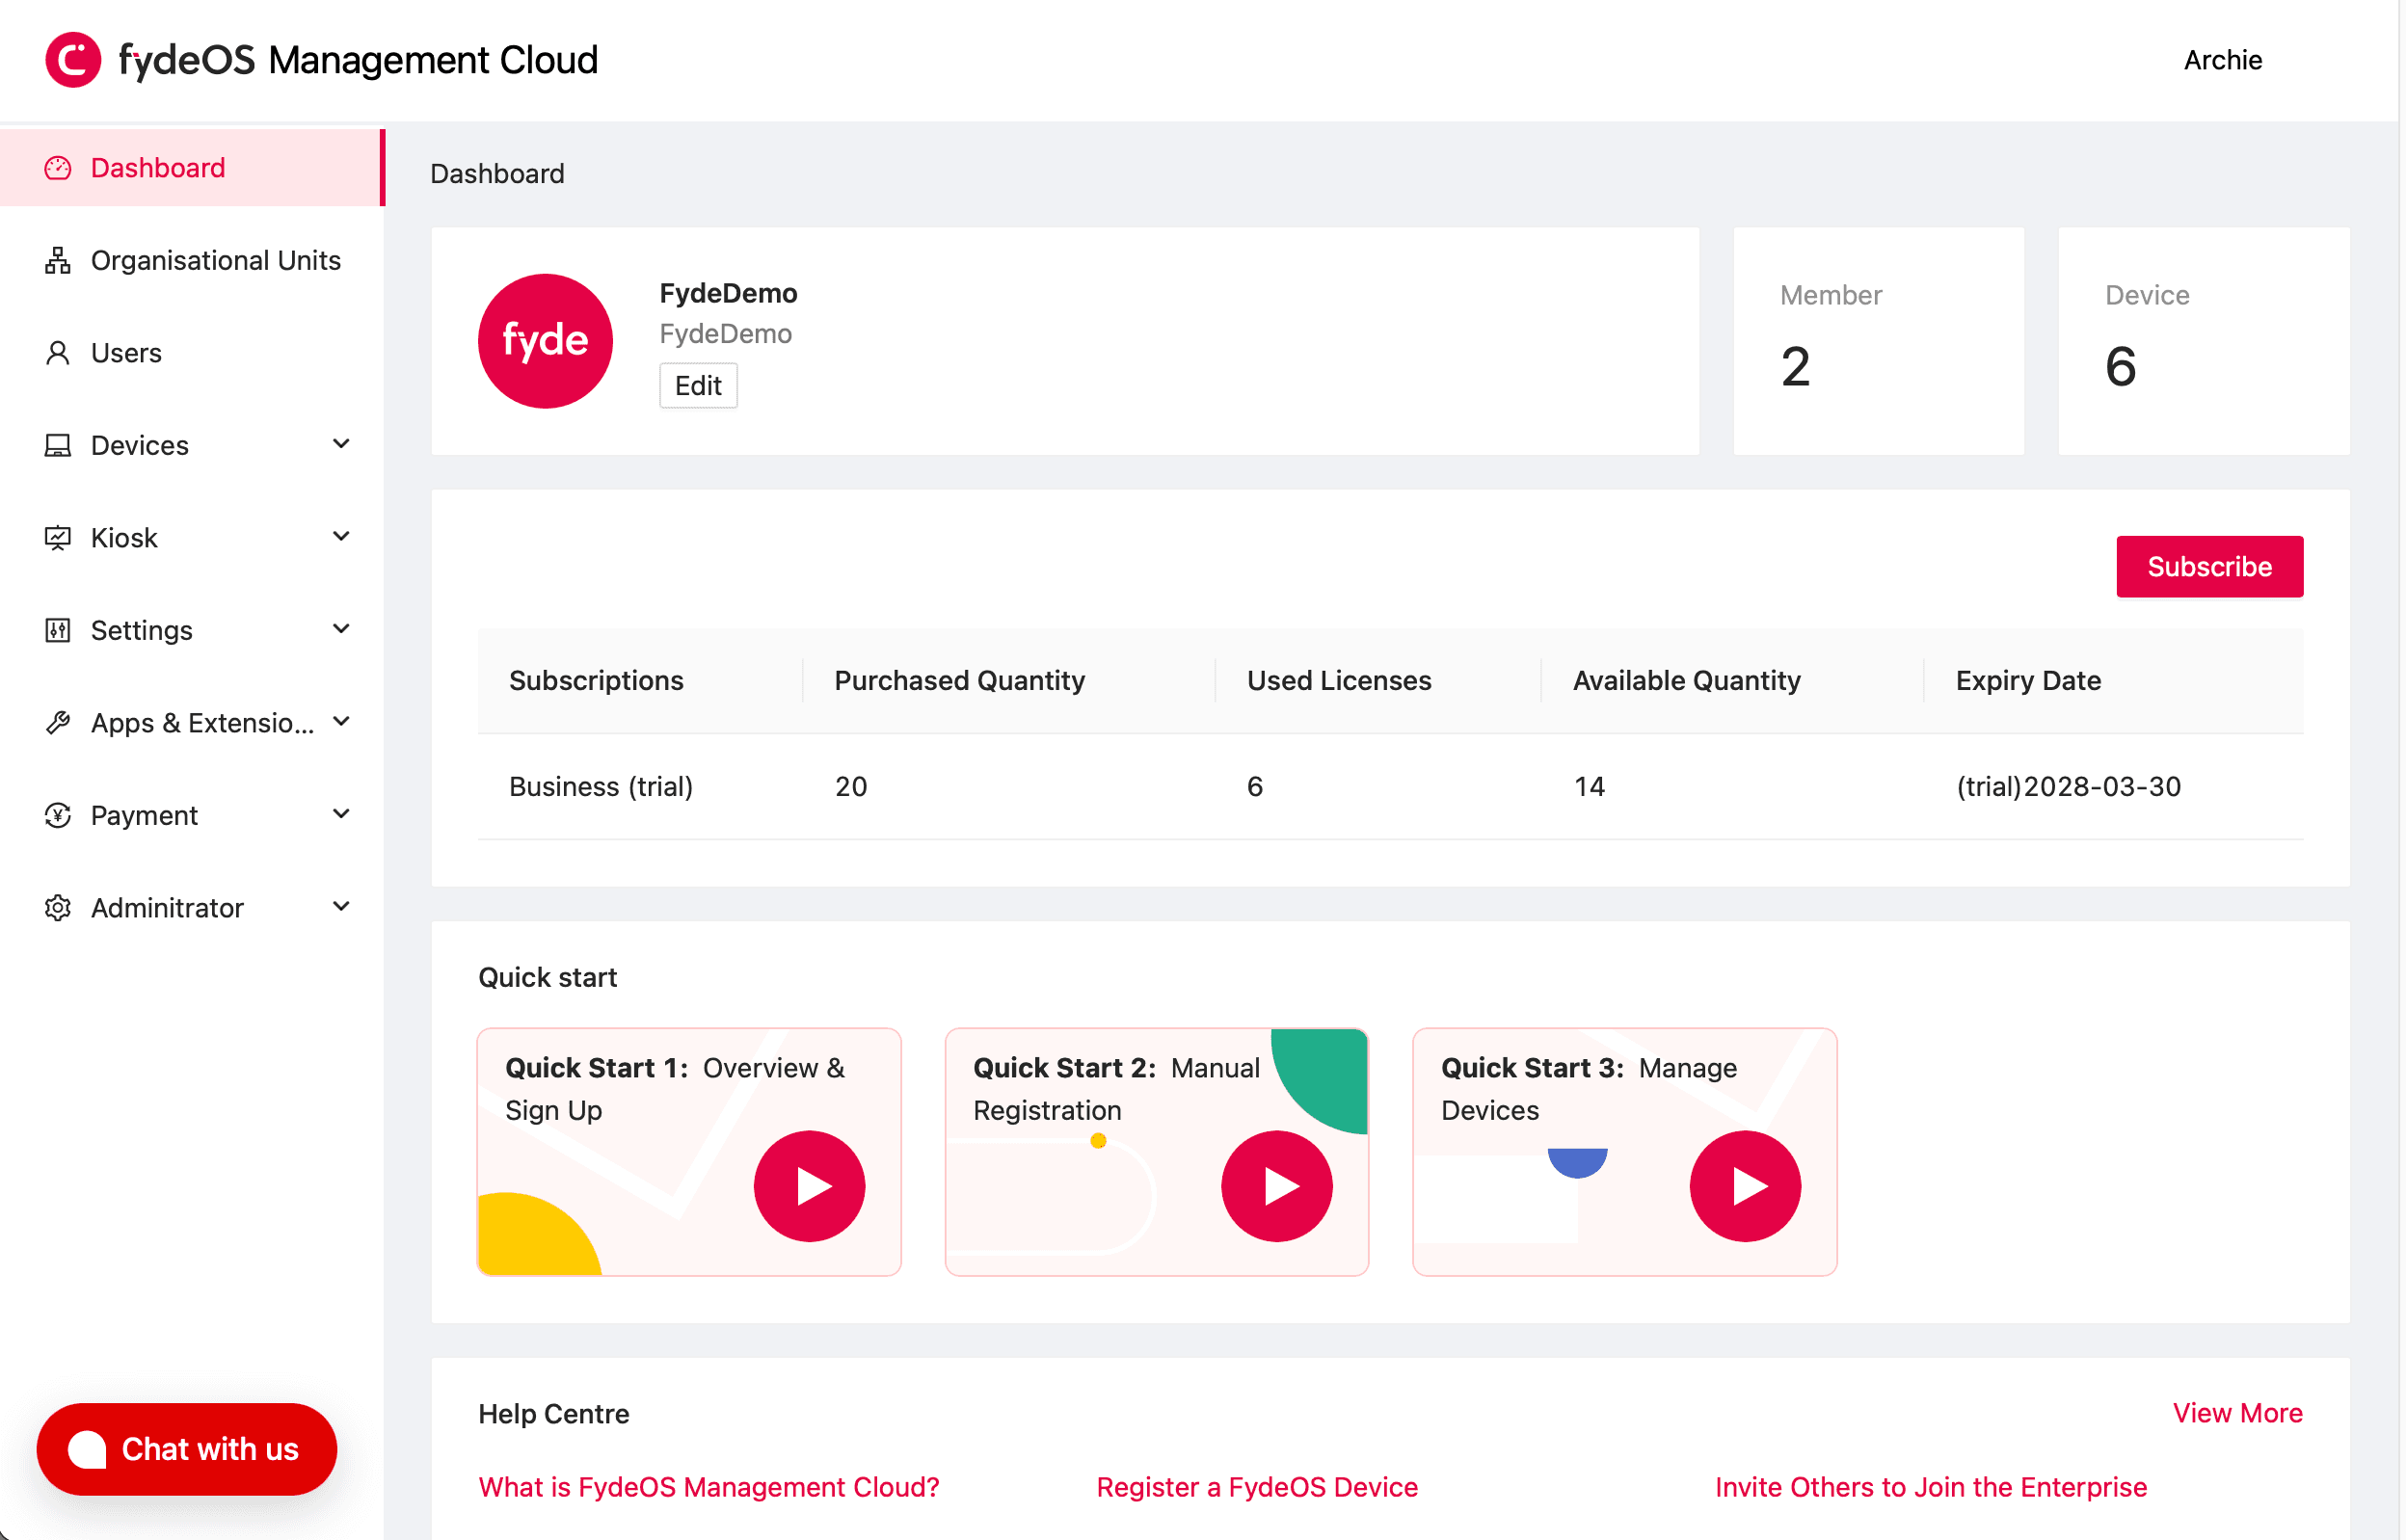Open the Apps & Extensions menu item
The width and height of the screenshot is (2406, 1540).
point(192,723)
